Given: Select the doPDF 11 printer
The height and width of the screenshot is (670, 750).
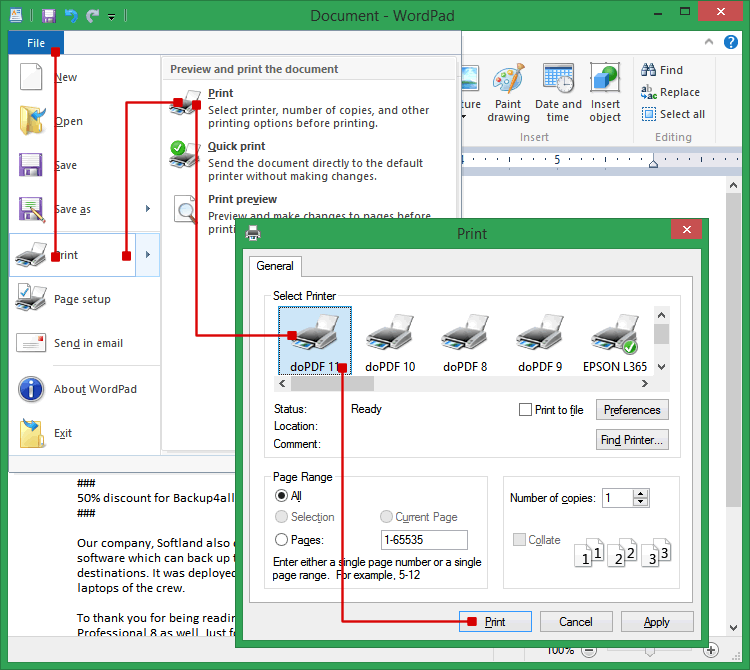Looking at the screenshot, I should pos(315,340).
